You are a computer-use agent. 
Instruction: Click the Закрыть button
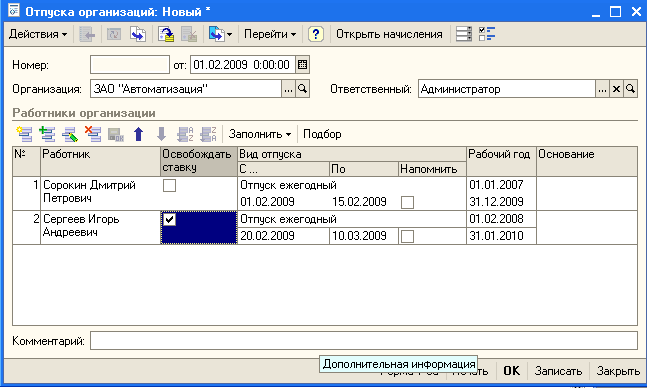pos(618,371)
